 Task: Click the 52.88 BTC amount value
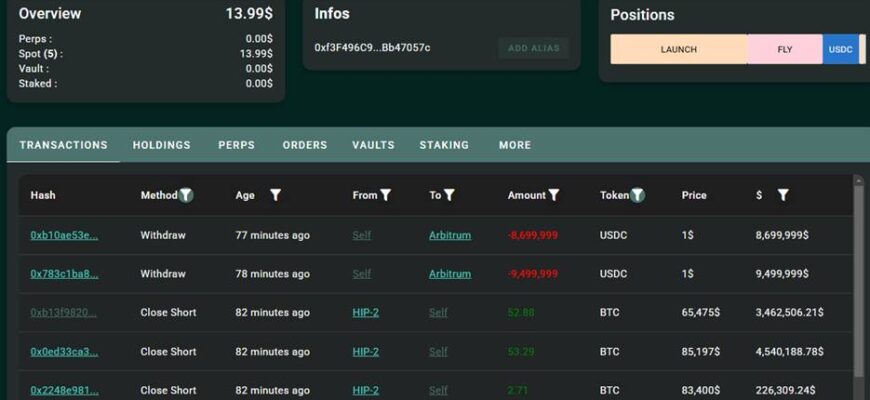pos(521,312)
